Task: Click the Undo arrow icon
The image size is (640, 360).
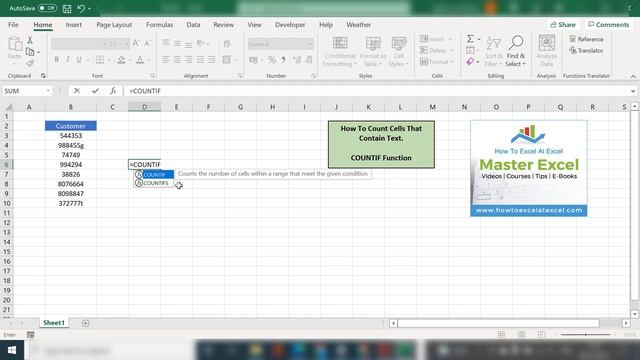Action: 81,9
